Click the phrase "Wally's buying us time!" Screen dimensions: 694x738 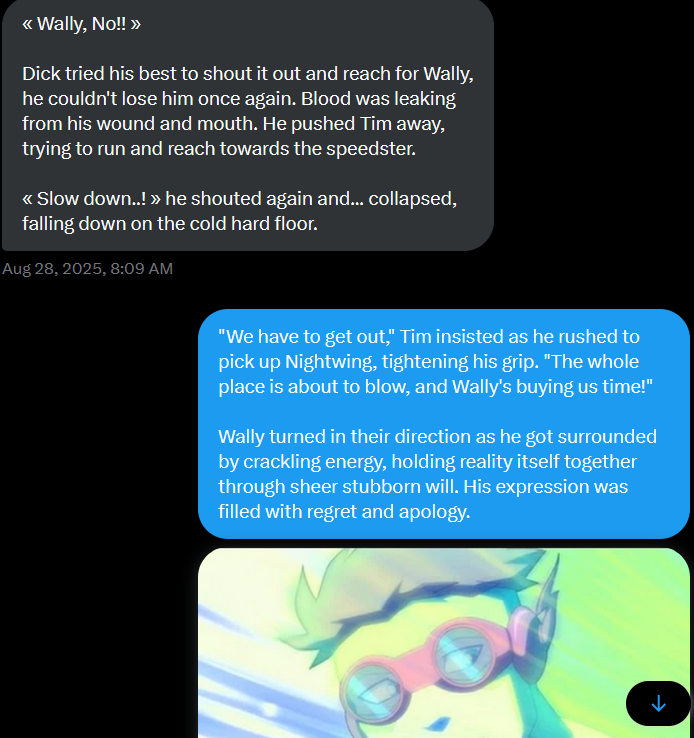552,386
